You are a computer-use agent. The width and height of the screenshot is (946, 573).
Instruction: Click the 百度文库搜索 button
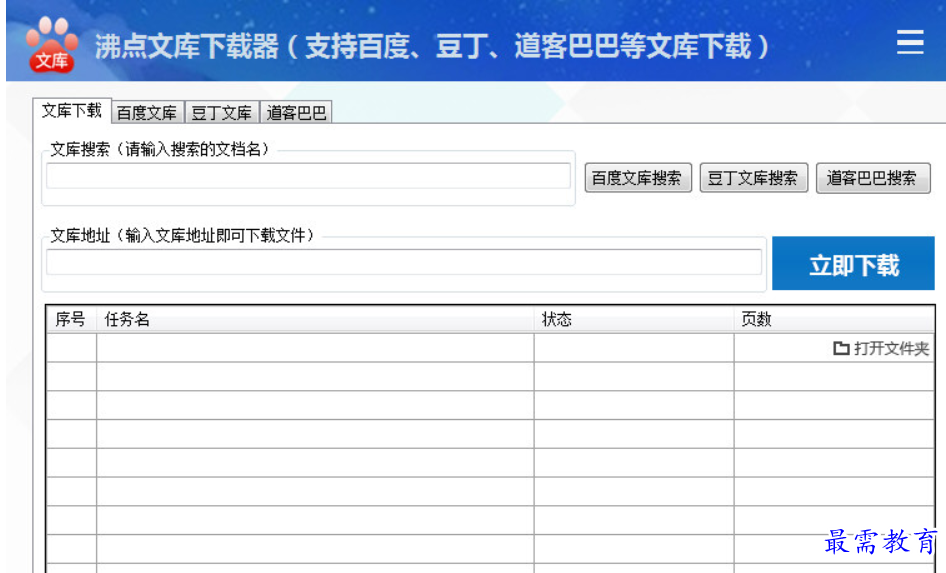tap(638, 178)
